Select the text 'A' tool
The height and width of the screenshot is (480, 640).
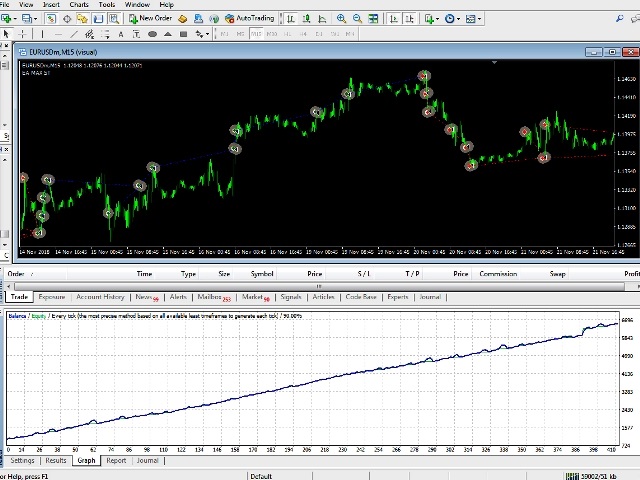point(121,34)
